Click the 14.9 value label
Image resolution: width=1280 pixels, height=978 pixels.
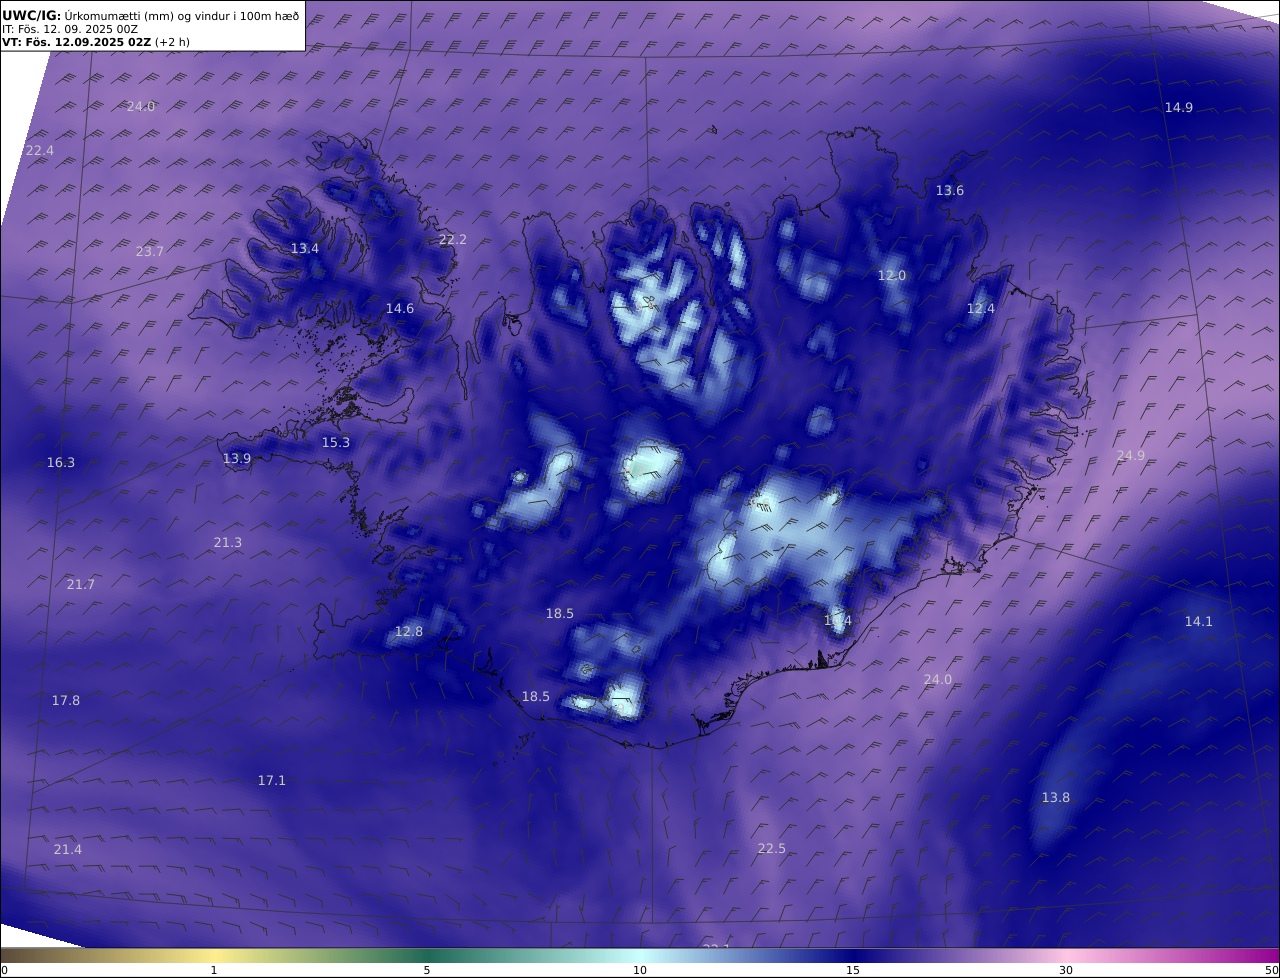point(1179,107)
